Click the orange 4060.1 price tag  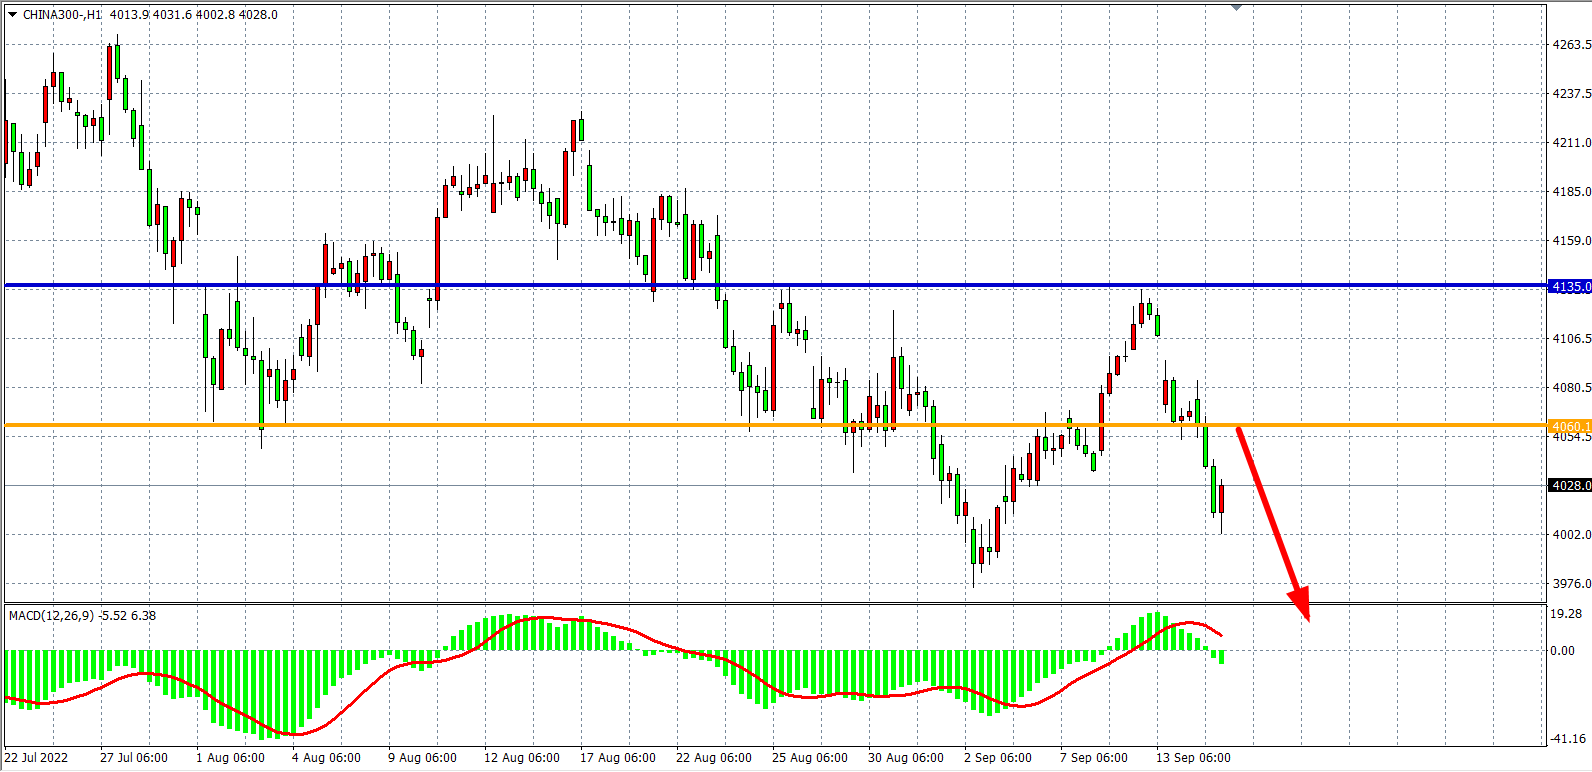coord(1569,427)
